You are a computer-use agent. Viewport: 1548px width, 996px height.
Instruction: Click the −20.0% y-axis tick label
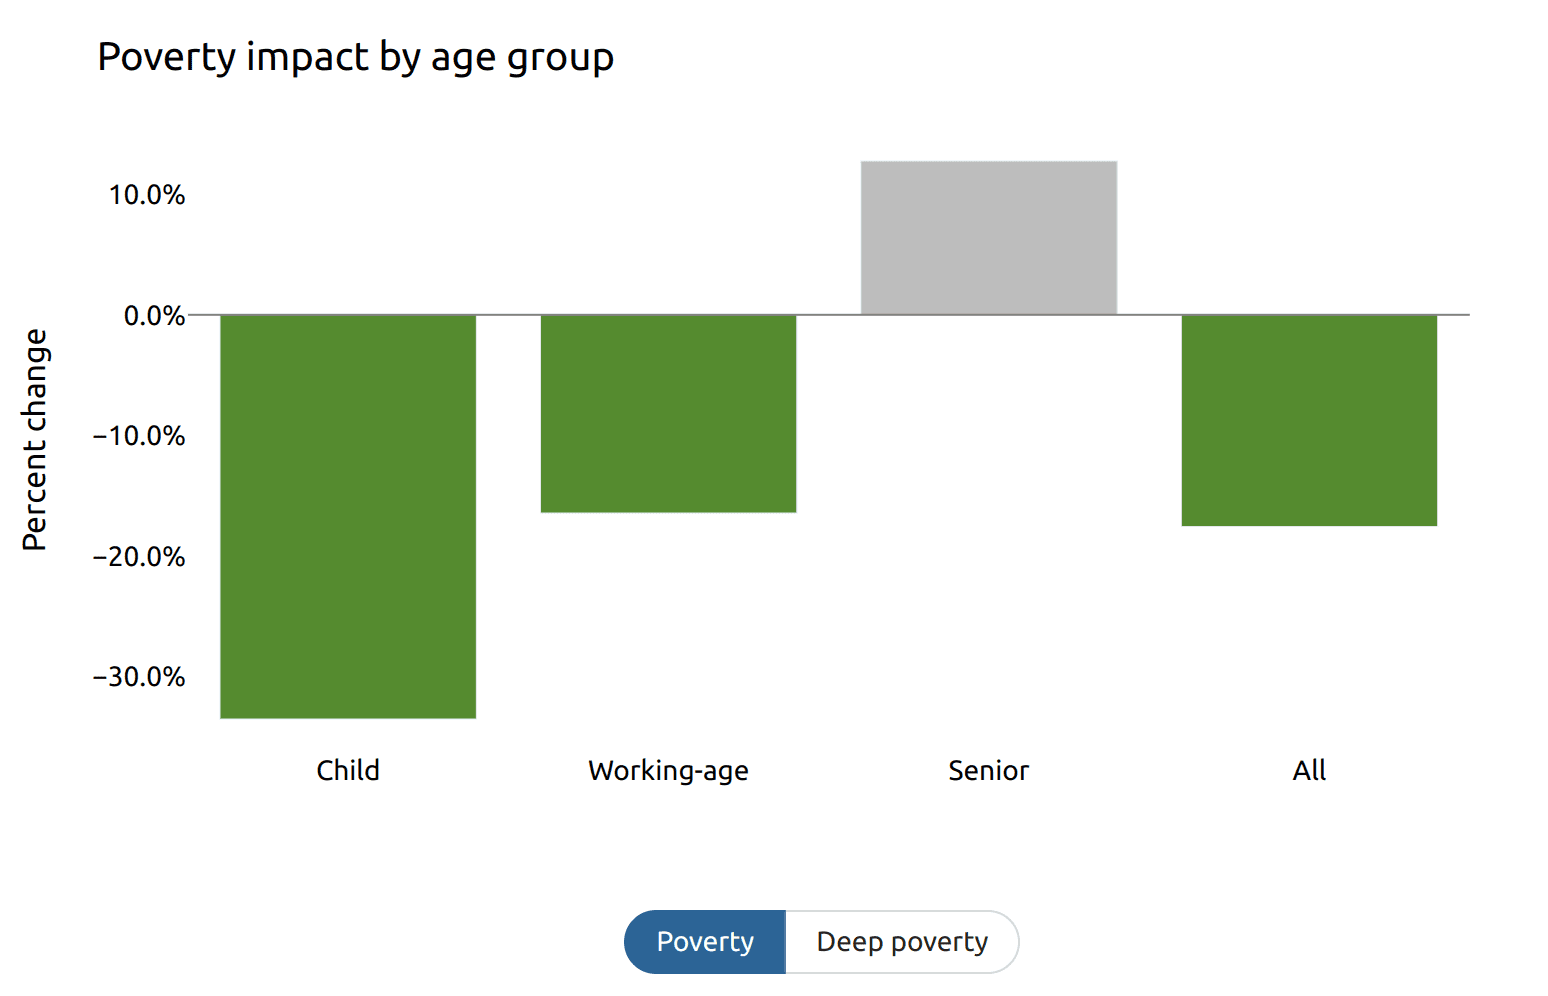(x=139, y=557)
